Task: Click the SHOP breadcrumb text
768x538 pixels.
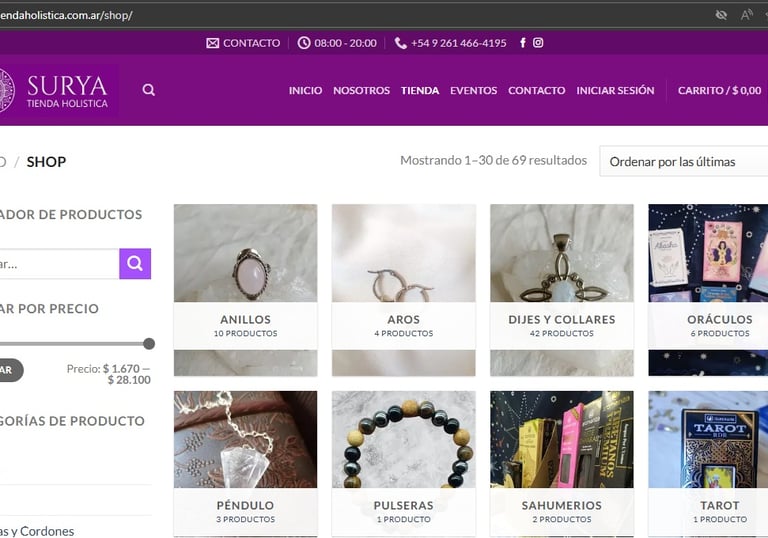Action: click(x=47, y=162)
